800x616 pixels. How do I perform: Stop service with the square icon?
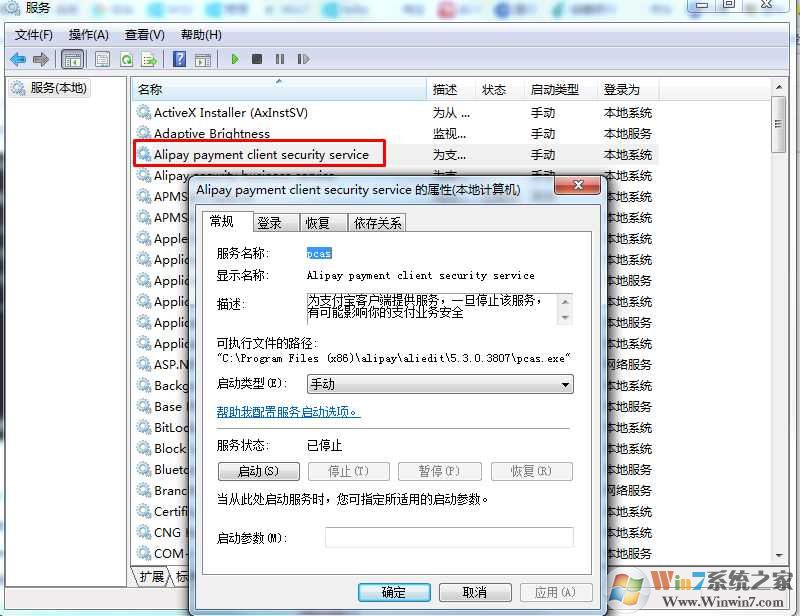tap(257, 59)
